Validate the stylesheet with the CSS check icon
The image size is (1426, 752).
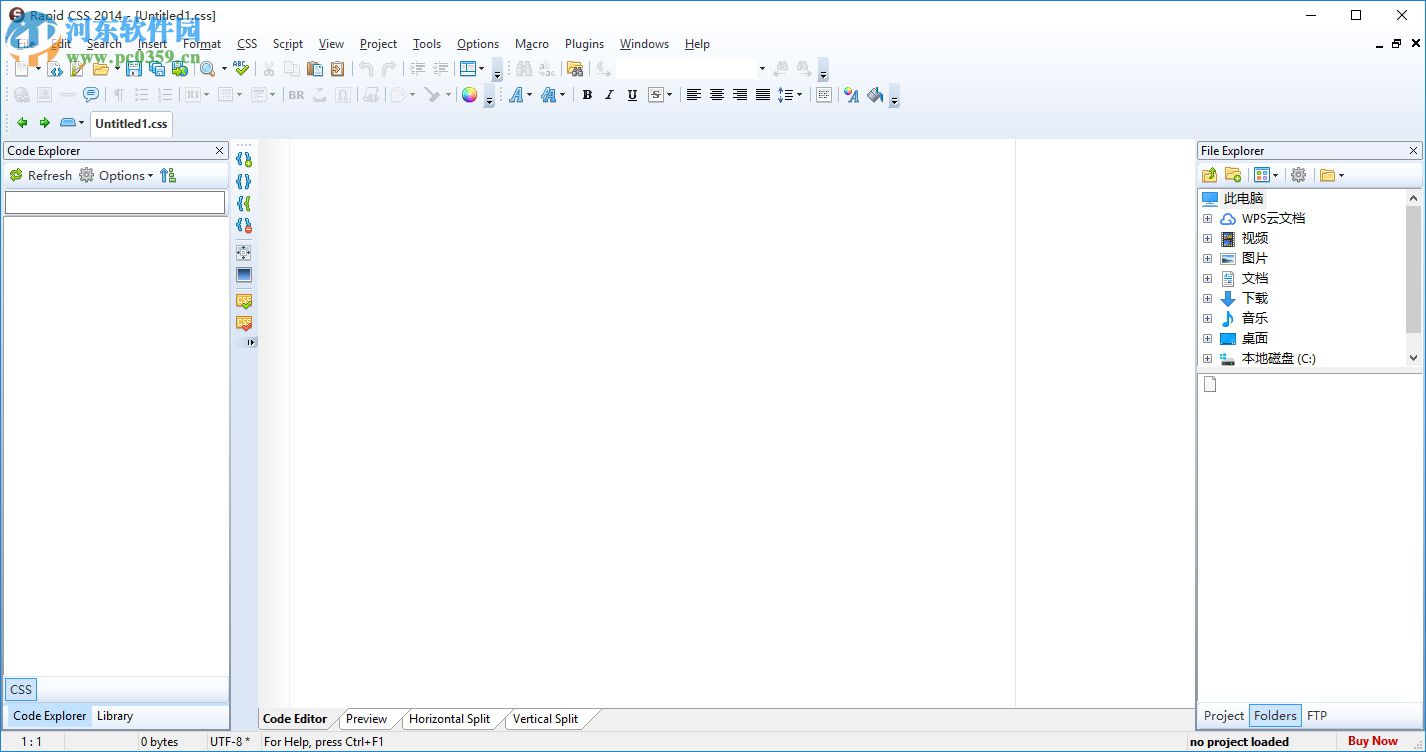click(x=243, y=300)
